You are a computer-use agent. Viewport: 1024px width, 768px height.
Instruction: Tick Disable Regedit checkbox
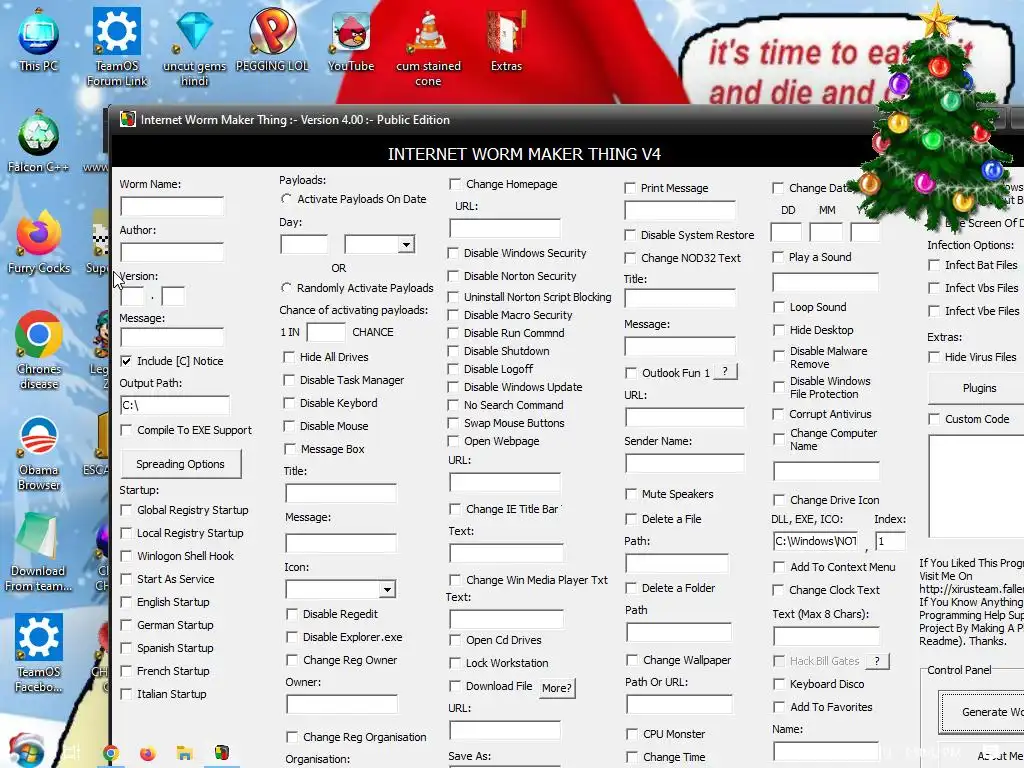[x=292, y=615]
